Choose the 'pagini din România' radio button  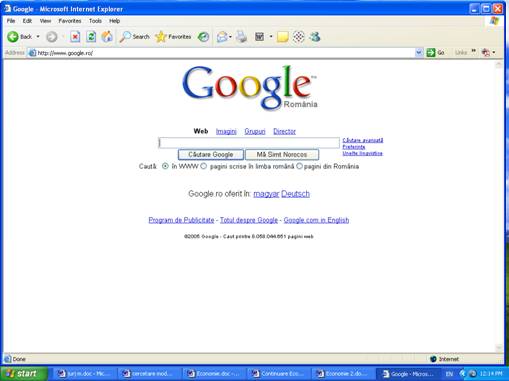(x=299, y=166)
